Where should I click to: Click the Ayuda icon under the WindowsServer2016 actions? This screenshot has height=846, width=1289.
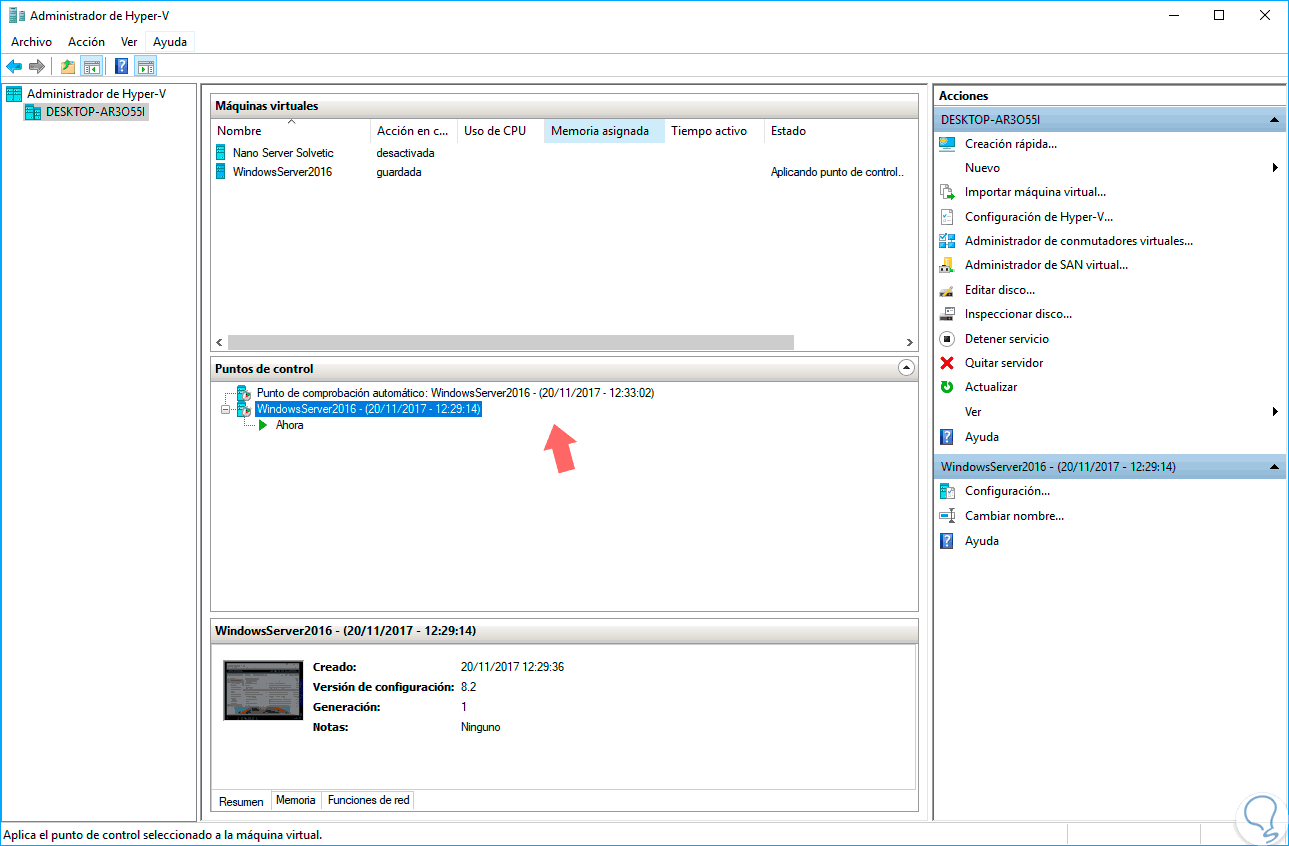click(x=947, y=541)
